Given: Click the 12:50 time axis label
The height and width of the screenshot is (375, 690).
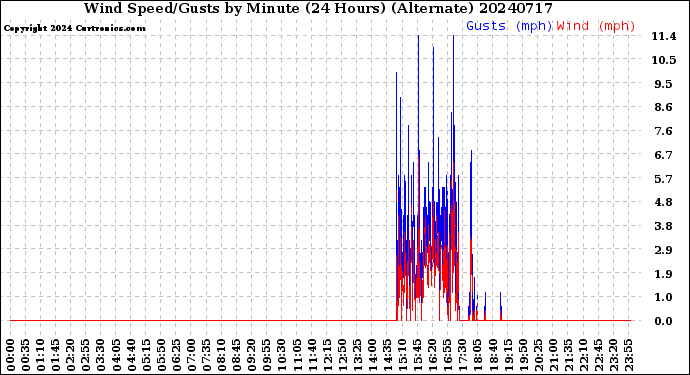Looking at the screenshot, I should pyautogui.click(x=342, y=355).
